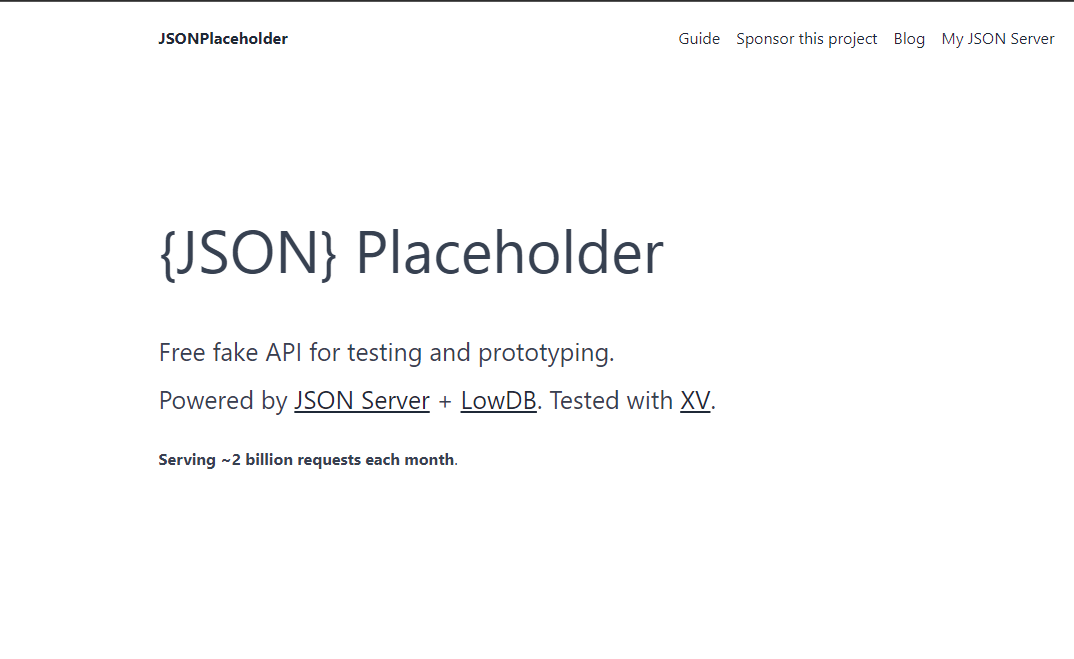The image size is (1074, 659).
Task: Click the plus sign between the links
Action: coord(445,402)
